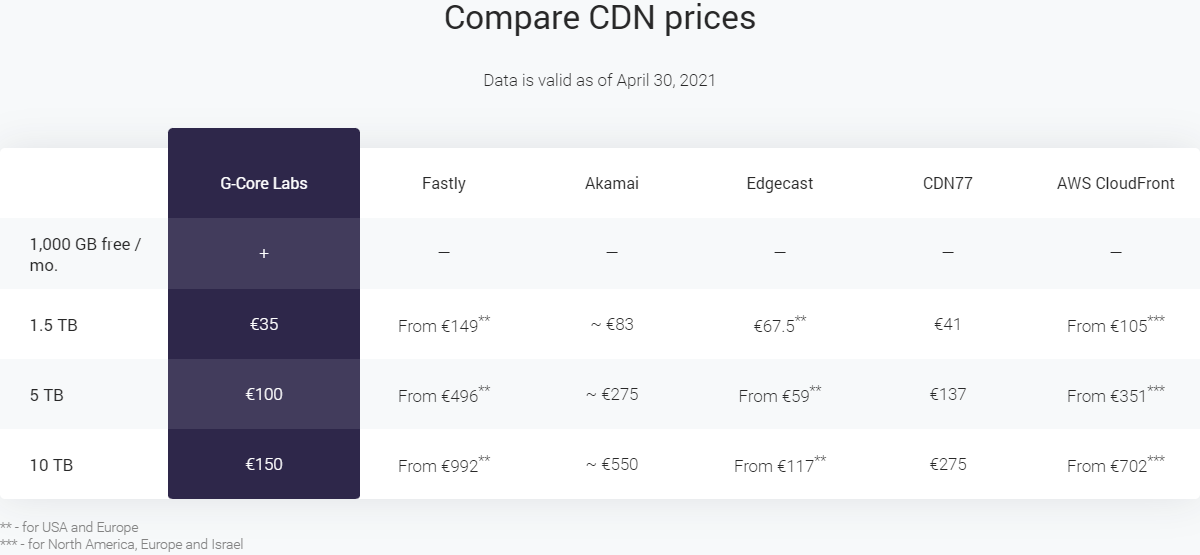Click the AWS CloudFront column header
Viewport: 1200px width, 555px height.
tap(1116, 184)
